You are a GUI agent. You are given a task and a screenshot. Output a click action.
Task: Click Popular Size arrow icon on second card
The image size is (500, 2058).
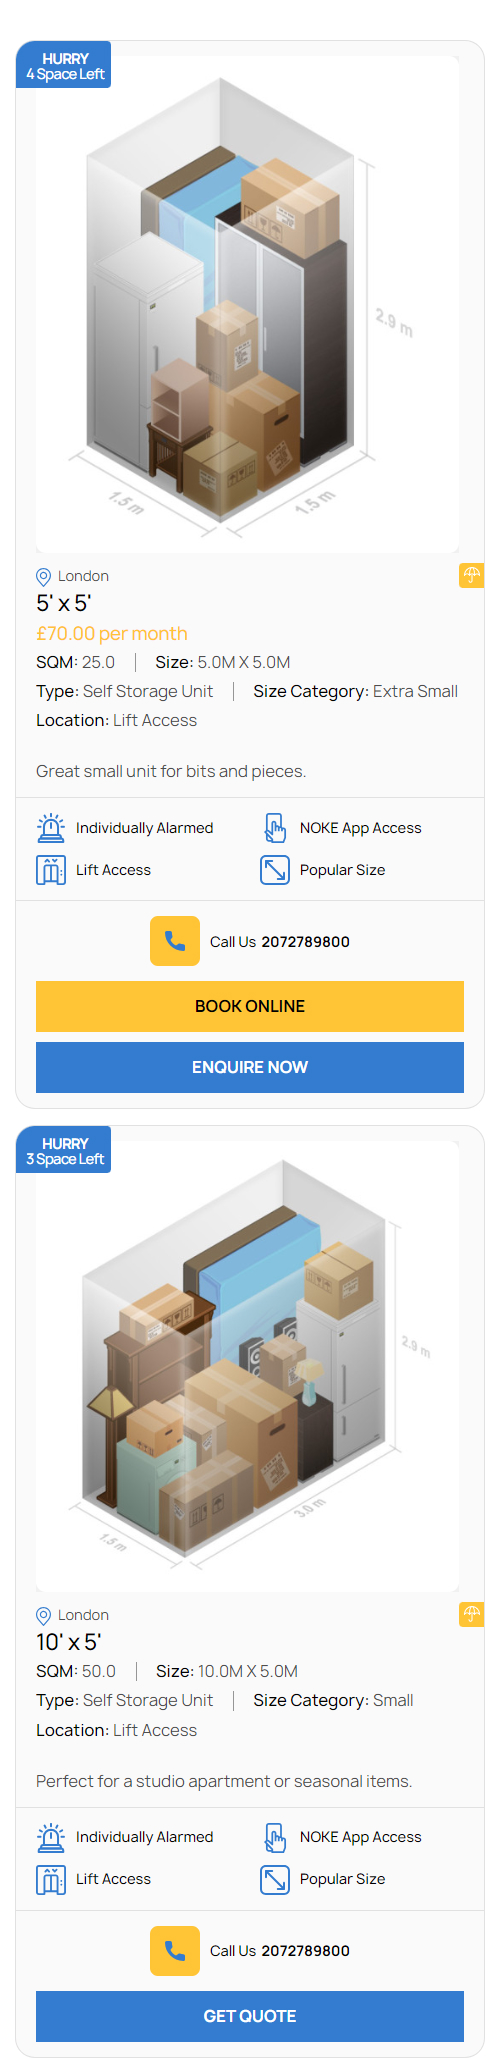click(x=275, y=1879)
